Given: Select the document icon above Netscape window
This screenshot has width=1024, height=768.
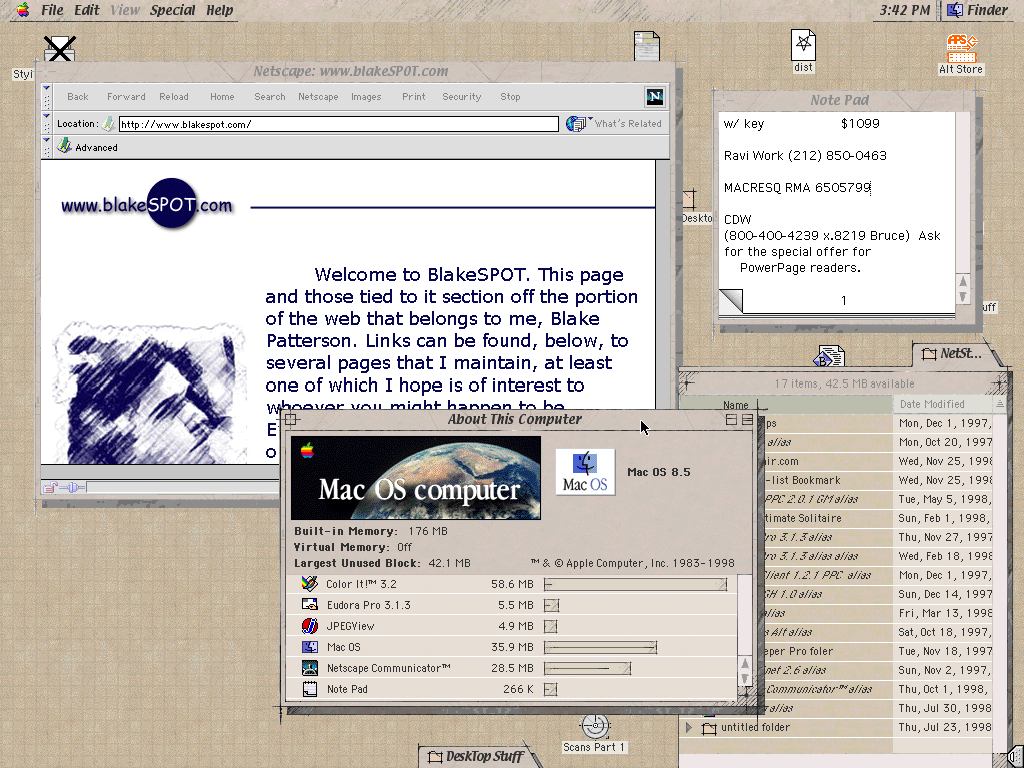Looking at the screenshot, I should tap(647, 46).
